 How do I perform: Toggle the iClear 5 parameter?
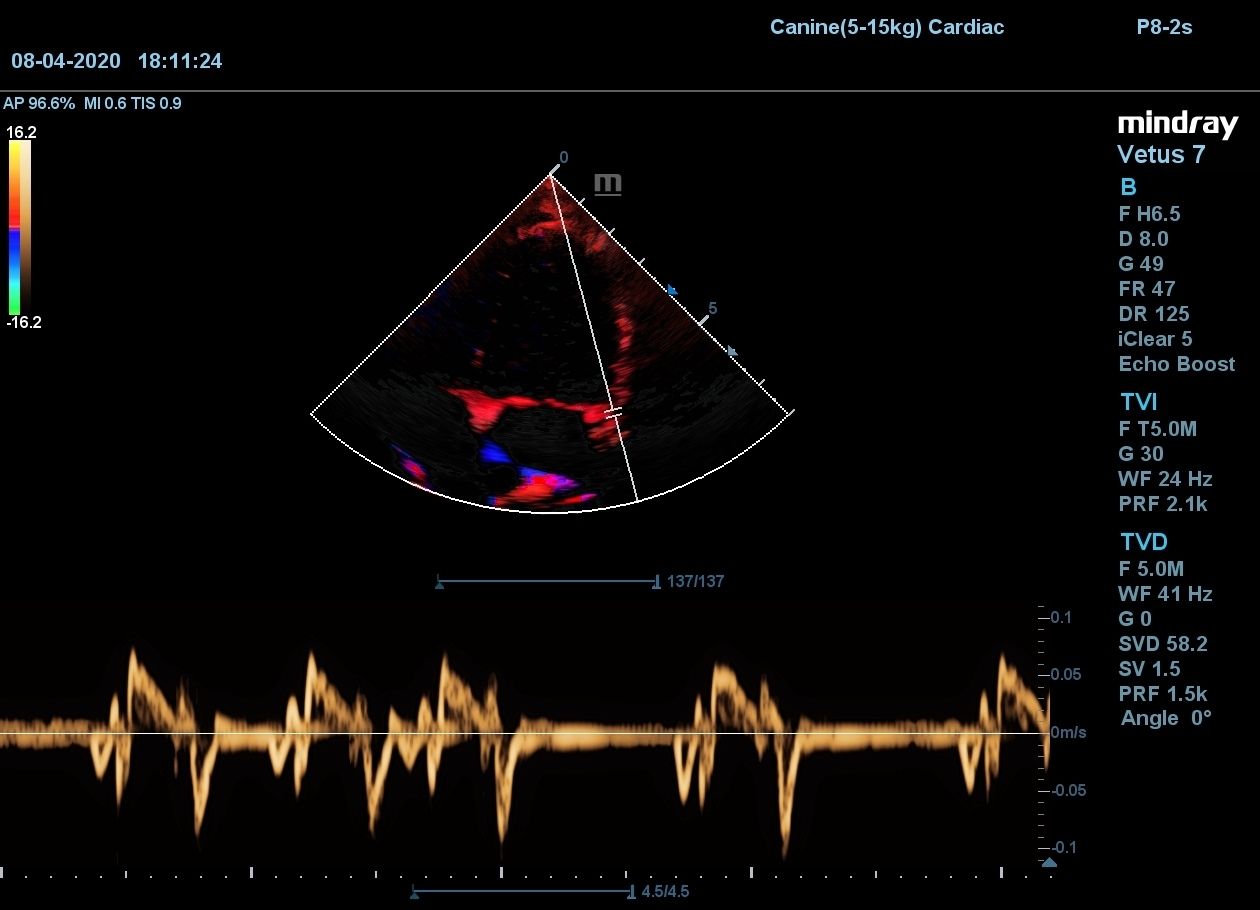click(1155, 339)
